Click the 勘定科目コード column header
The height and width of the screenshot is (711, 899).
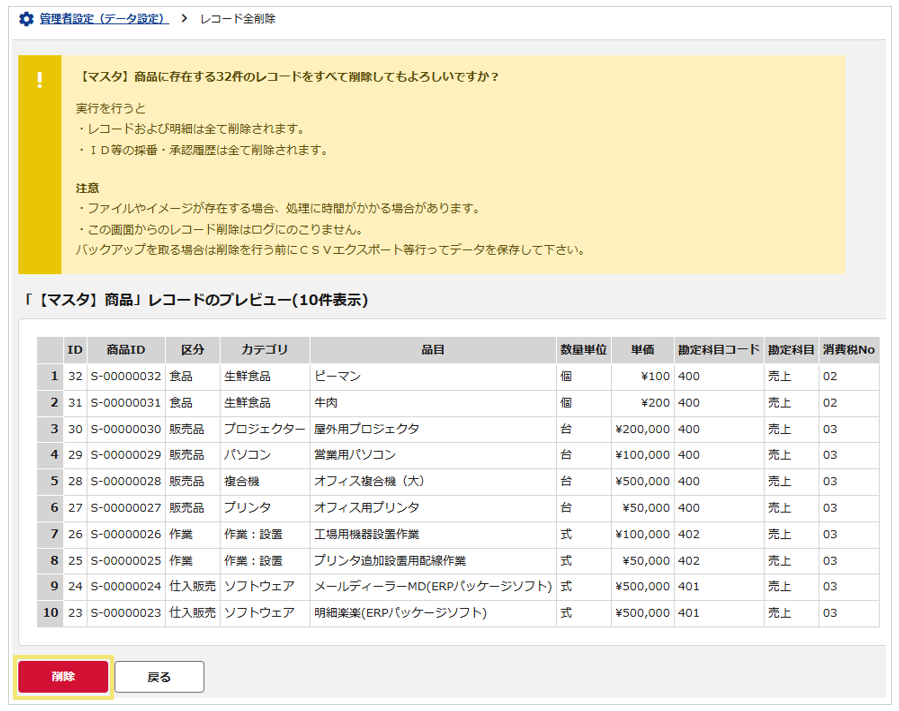[719, 350]
